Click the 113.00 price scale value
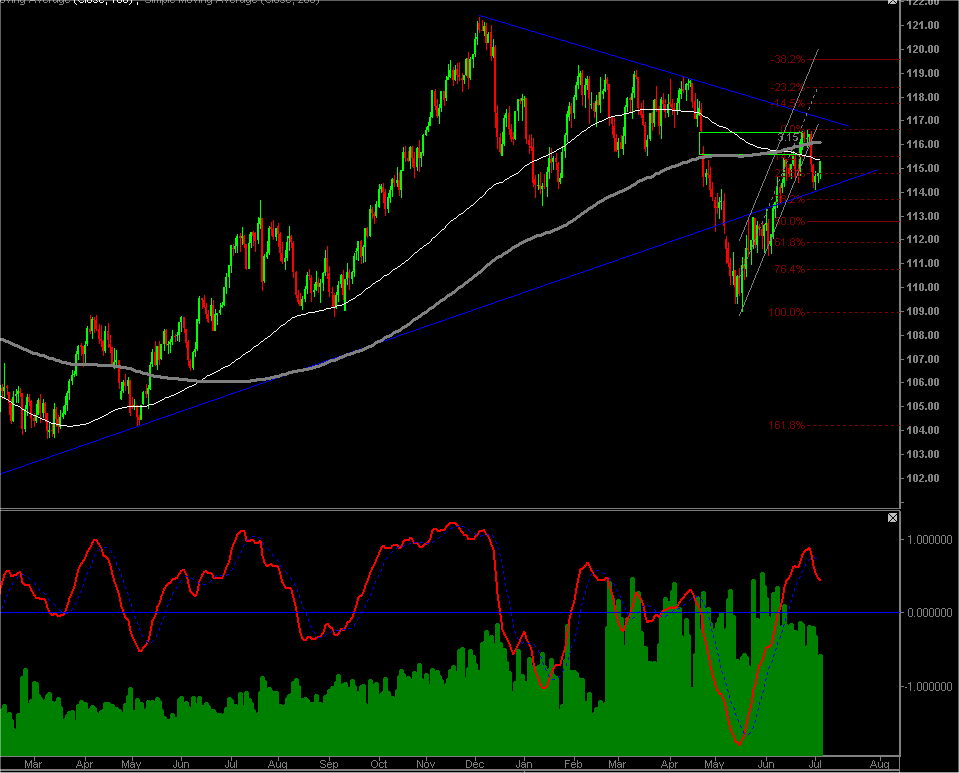 [923, 216]
